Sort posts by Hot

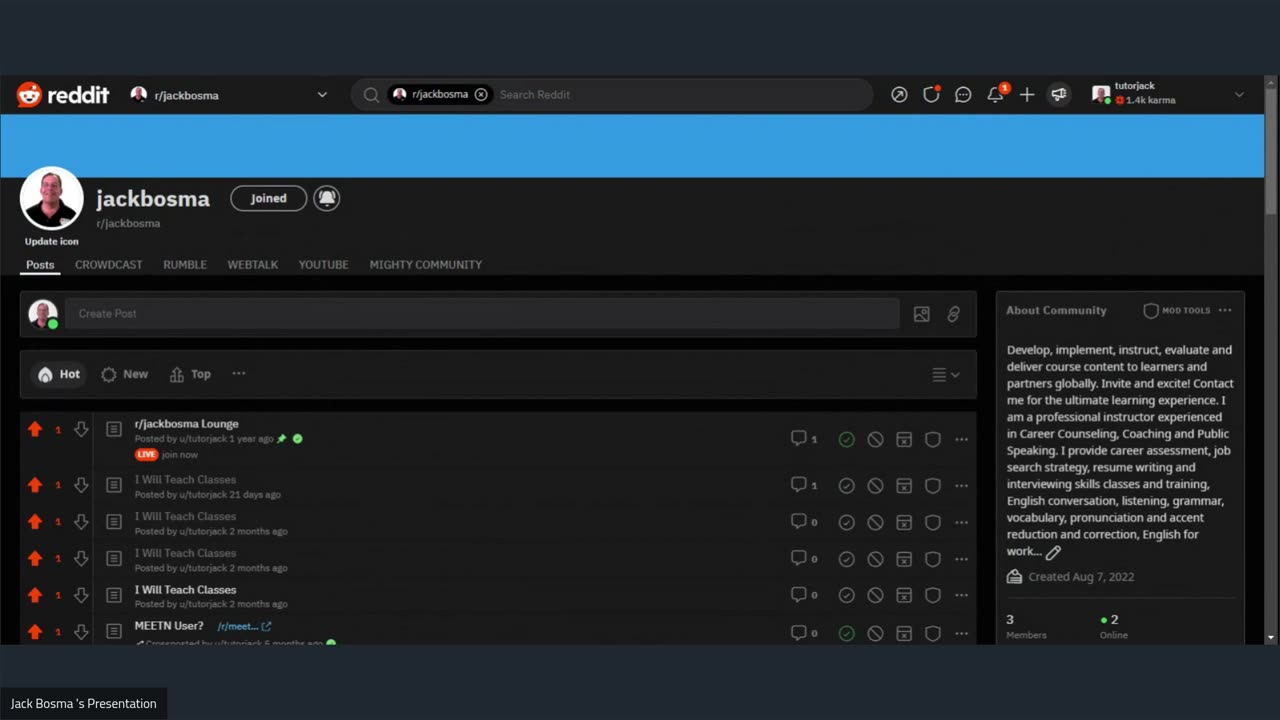[58, 374]
